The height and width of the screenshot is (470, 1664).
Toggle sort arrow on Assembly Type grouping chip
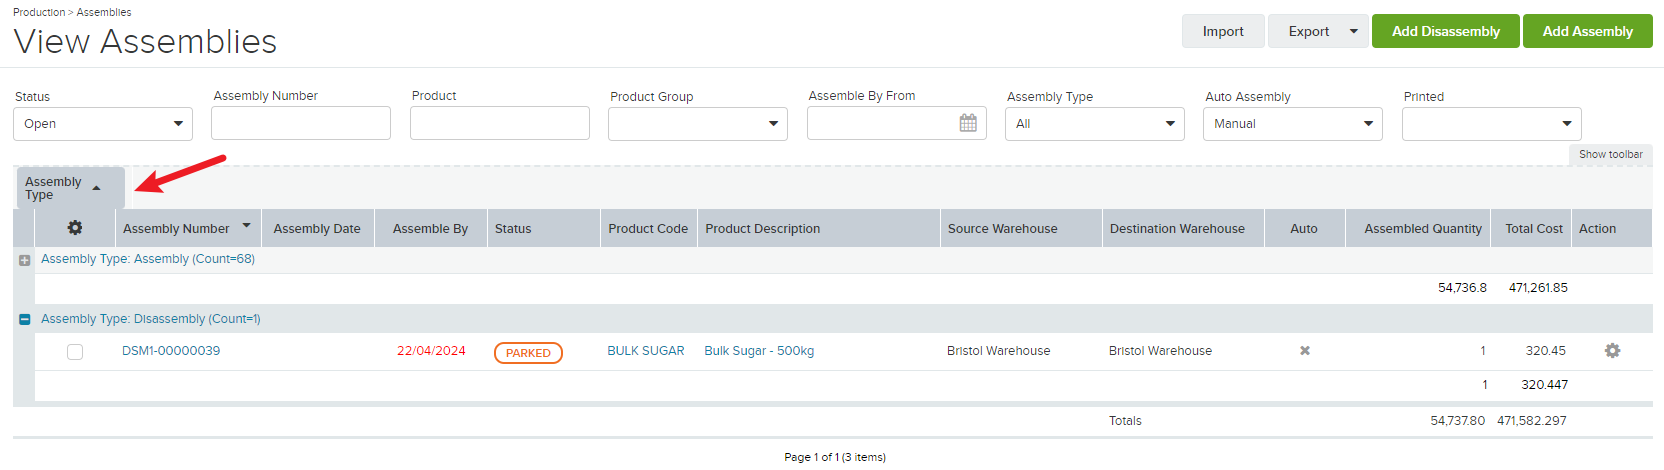click(x=96, y=188)
